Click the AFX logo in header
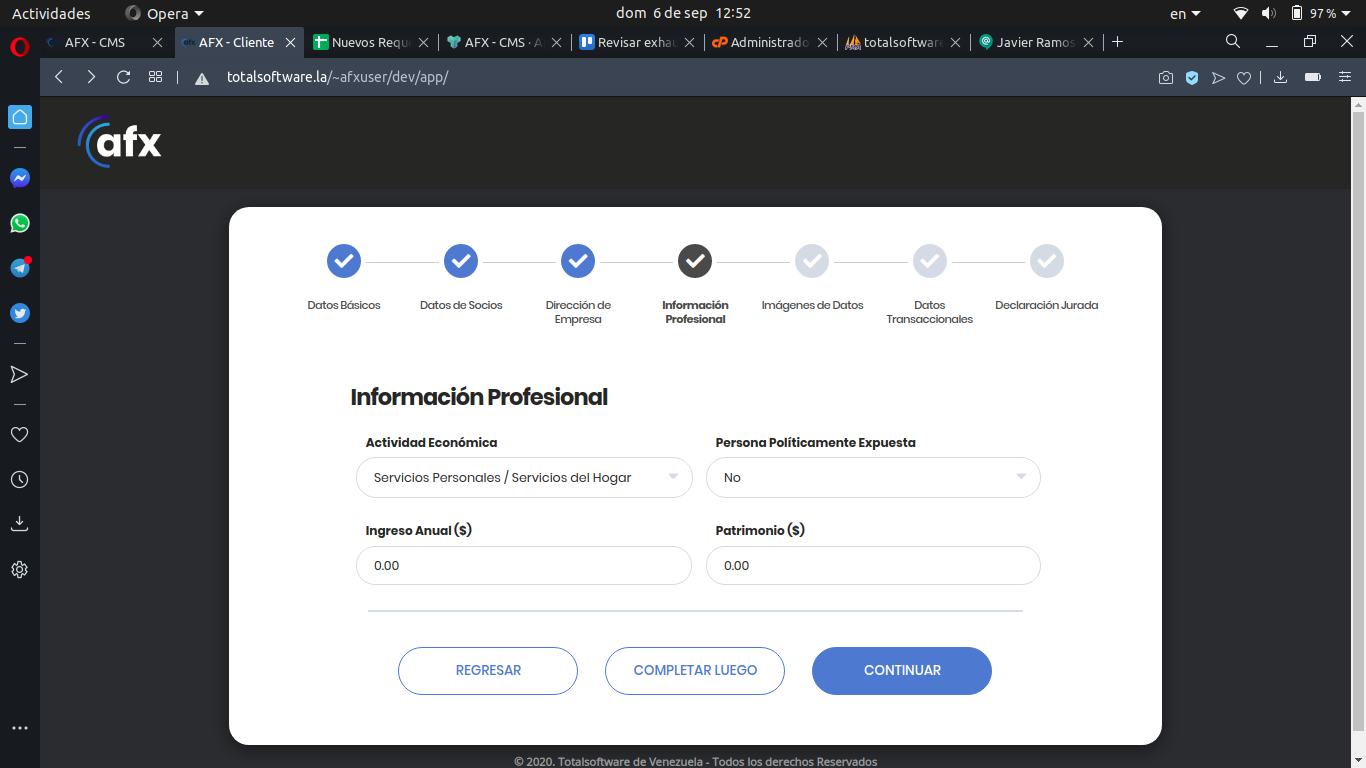The height and width of the screenshot is (768, 1366). pos(120,143)
